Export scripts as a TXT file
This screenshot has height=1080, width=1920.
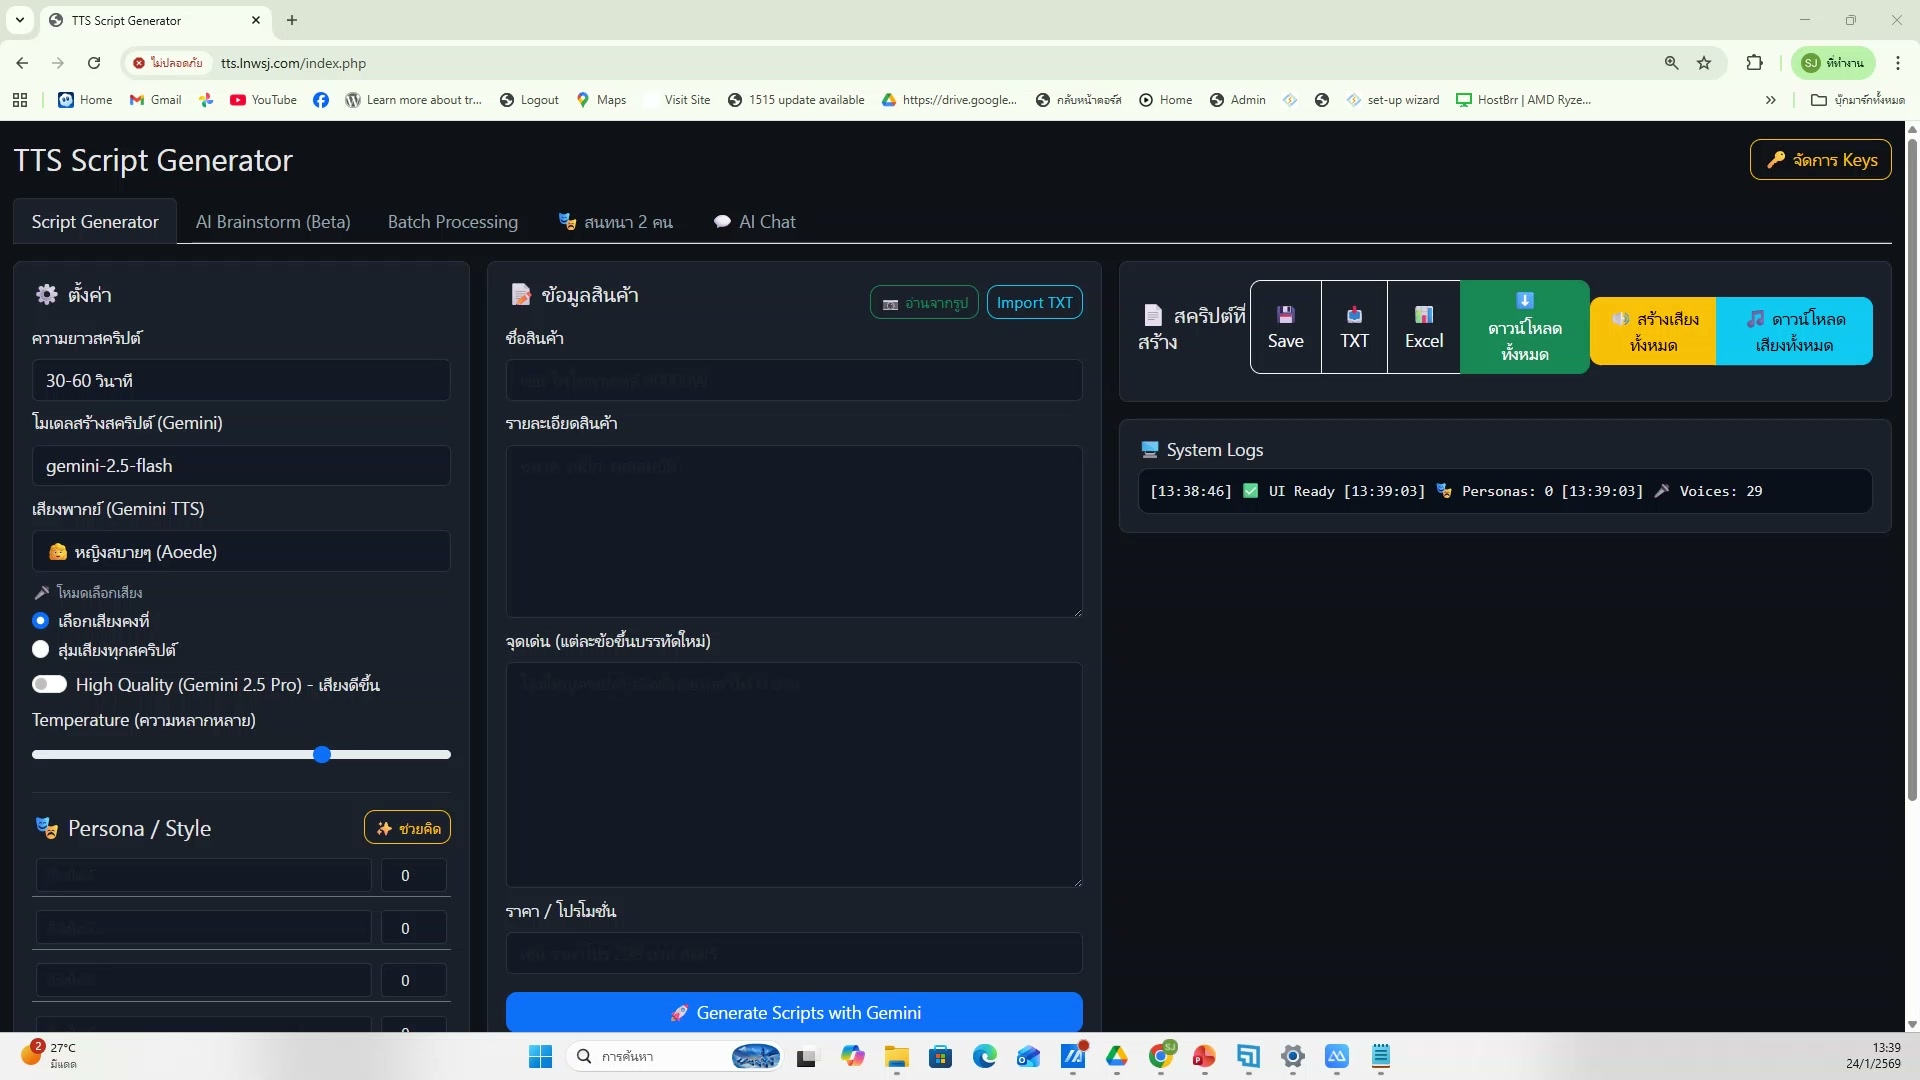coord(1354,327)
